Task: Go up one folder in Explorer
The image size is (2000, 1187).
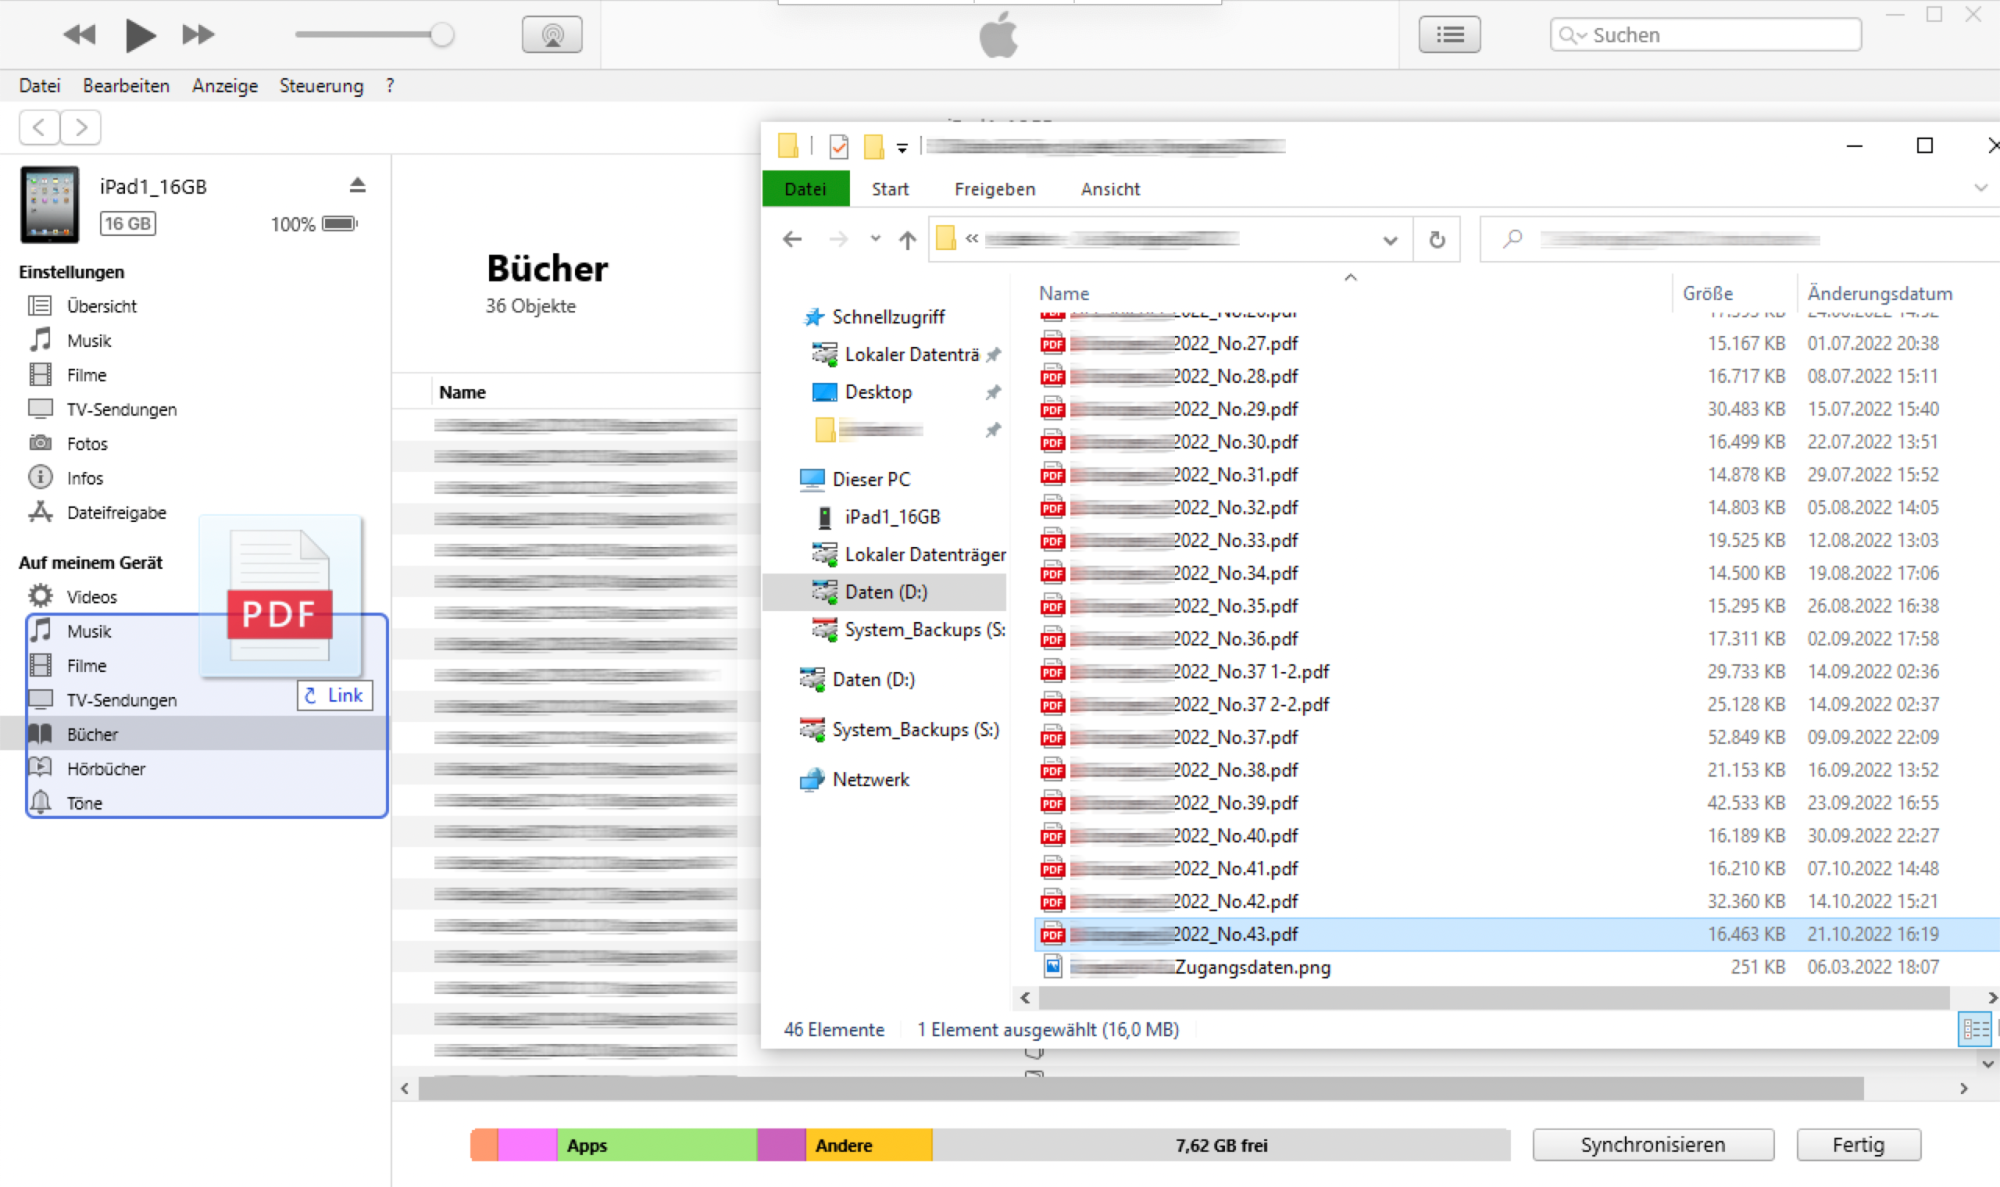Action: tap(907, 239)
